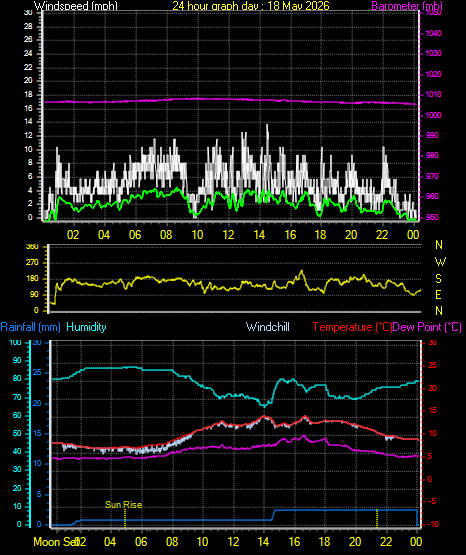Click the "22" hour label under windspeed graph

tap(382, 235)
